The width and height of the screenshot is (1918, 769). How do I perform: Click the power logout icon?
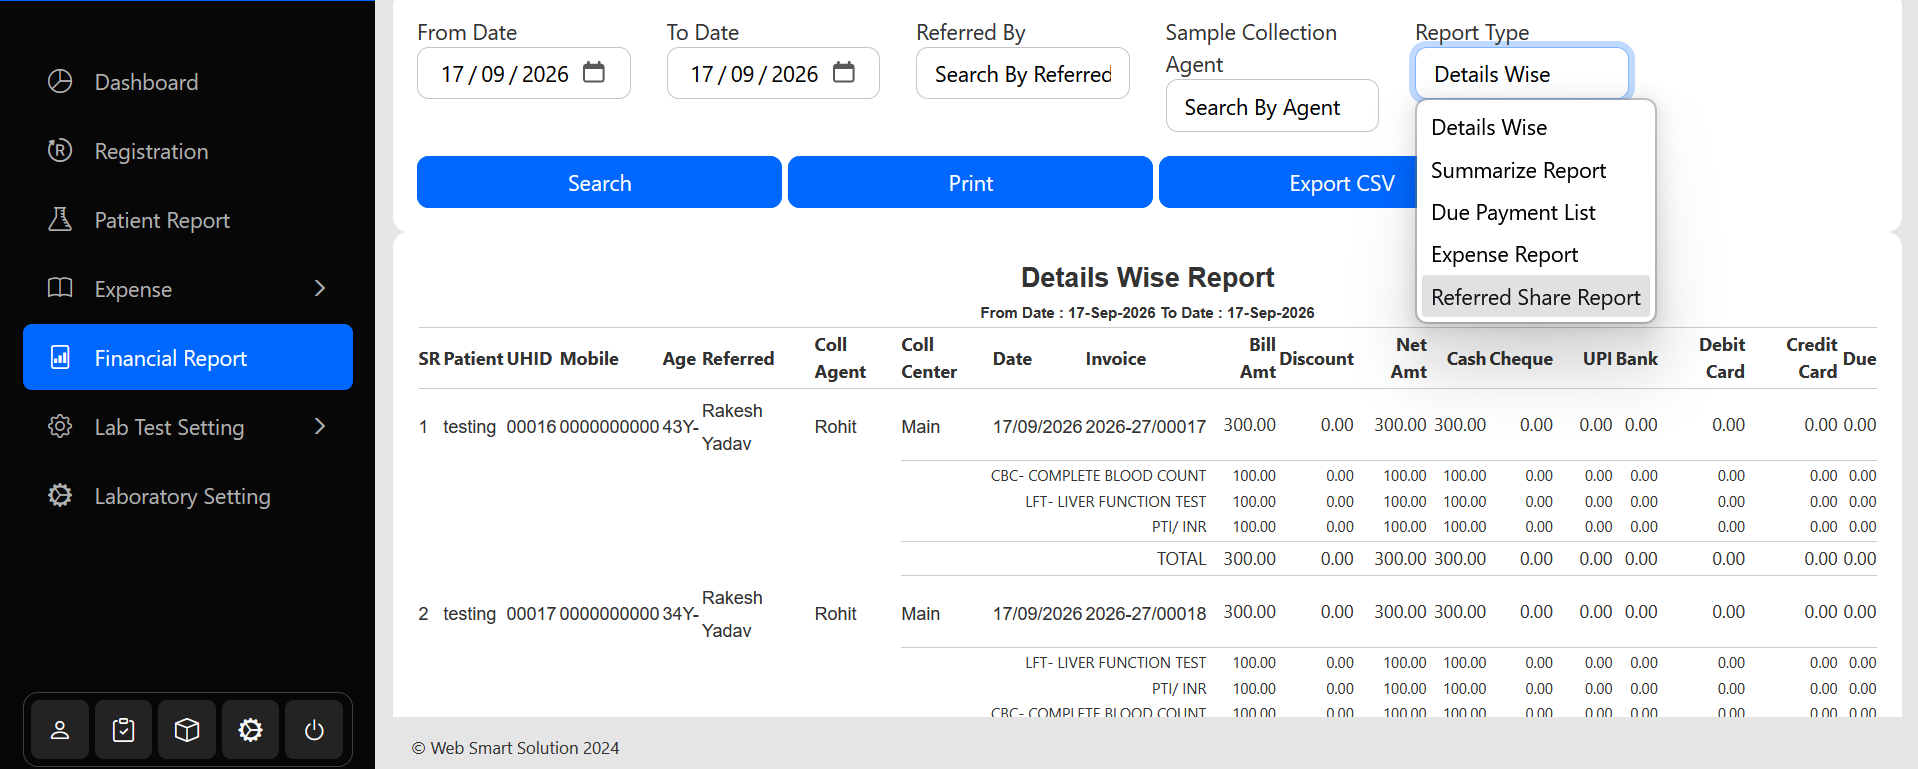point(314,730)
